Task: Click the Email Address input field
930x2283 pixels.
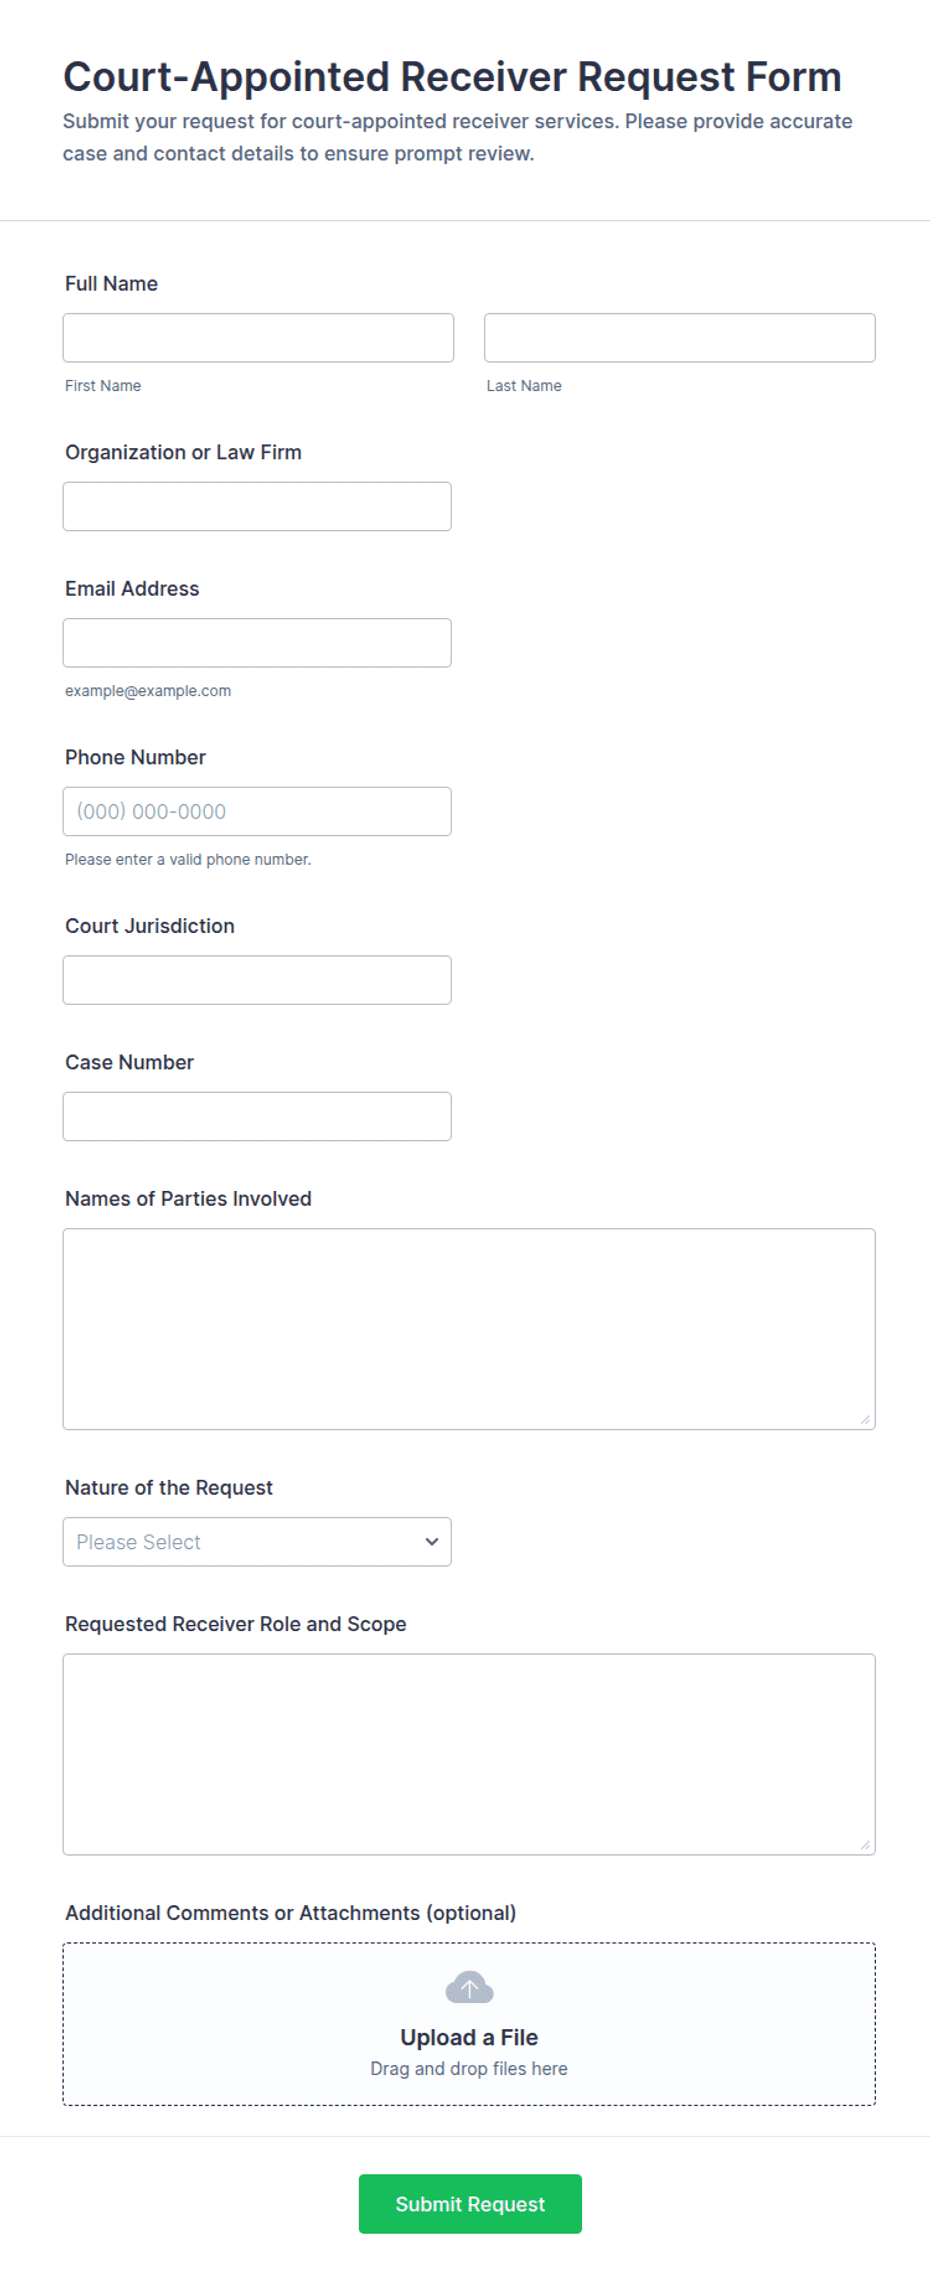Action: point(257,642)
